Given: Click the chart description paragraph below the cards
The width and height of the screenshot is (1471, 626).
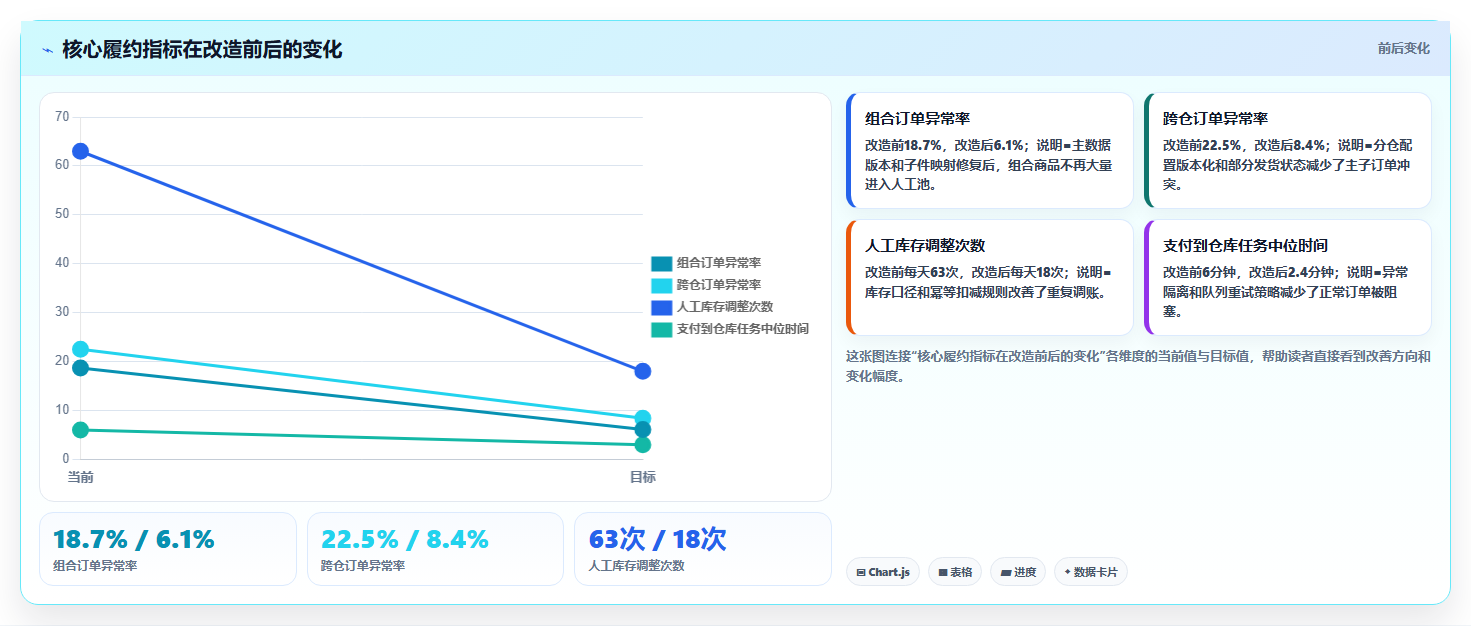Looking at the screenshot, I should tap(1138, 366).
